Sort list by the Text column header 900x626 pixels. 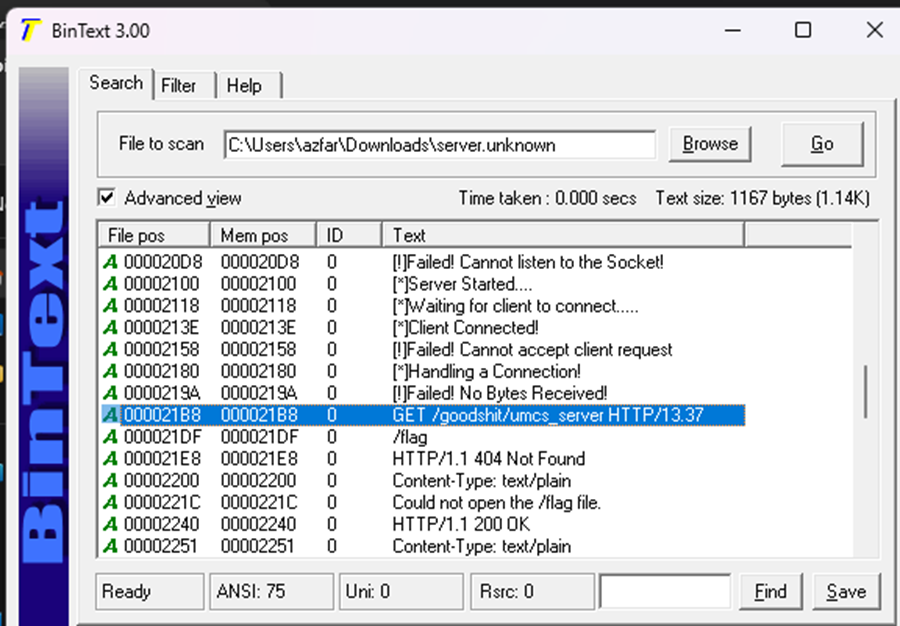coord(562,236)
